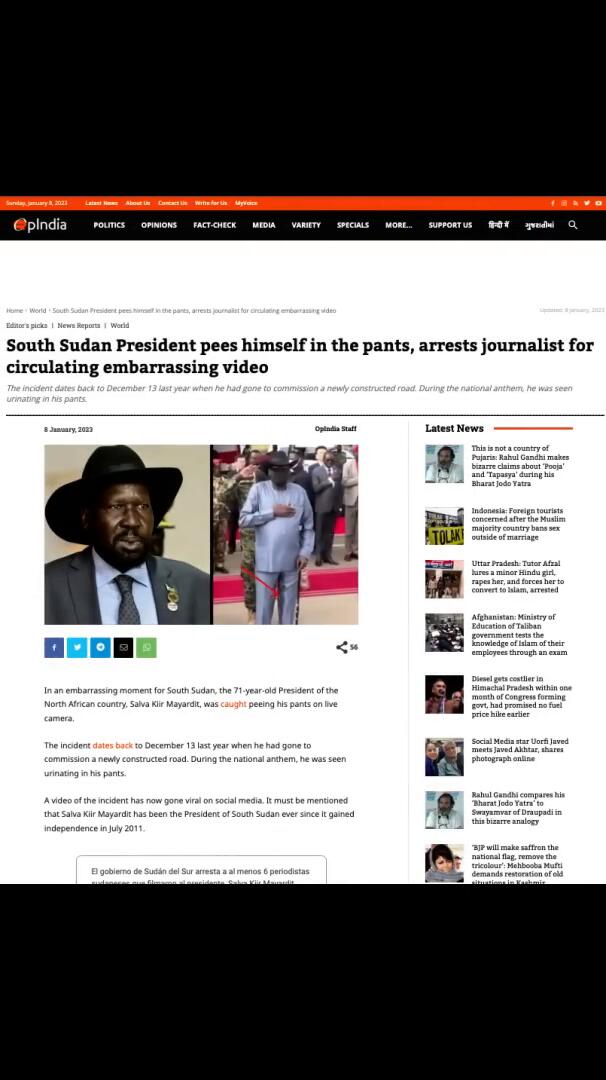606x1080 pixels.
Task: Open Indonesia foreign tourists news headline
Action: point(518,523)
